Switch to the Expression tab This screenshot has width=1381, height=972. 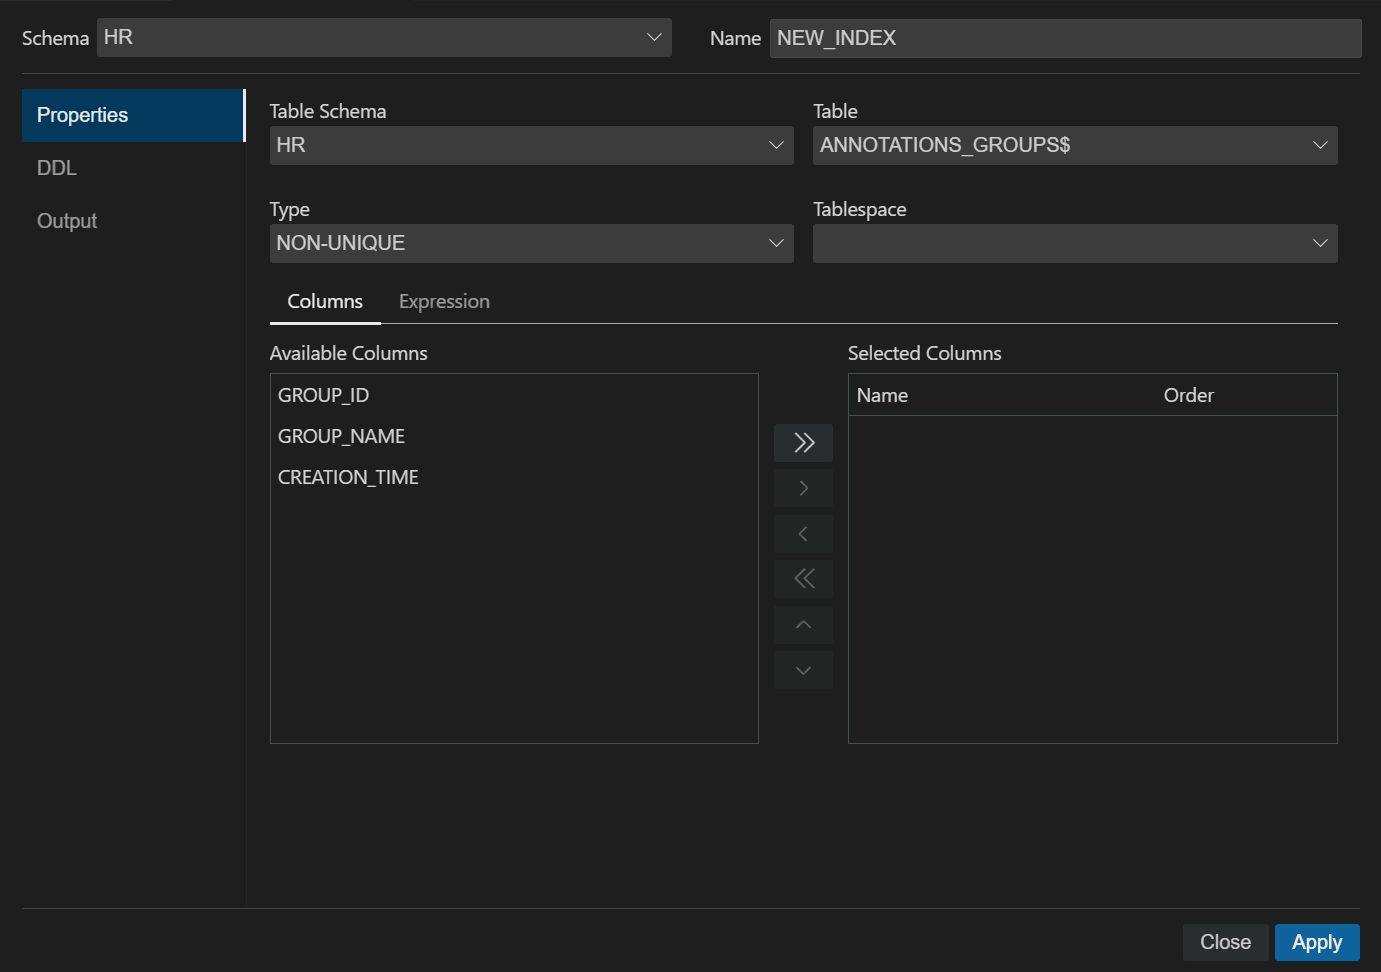(444, 301)
